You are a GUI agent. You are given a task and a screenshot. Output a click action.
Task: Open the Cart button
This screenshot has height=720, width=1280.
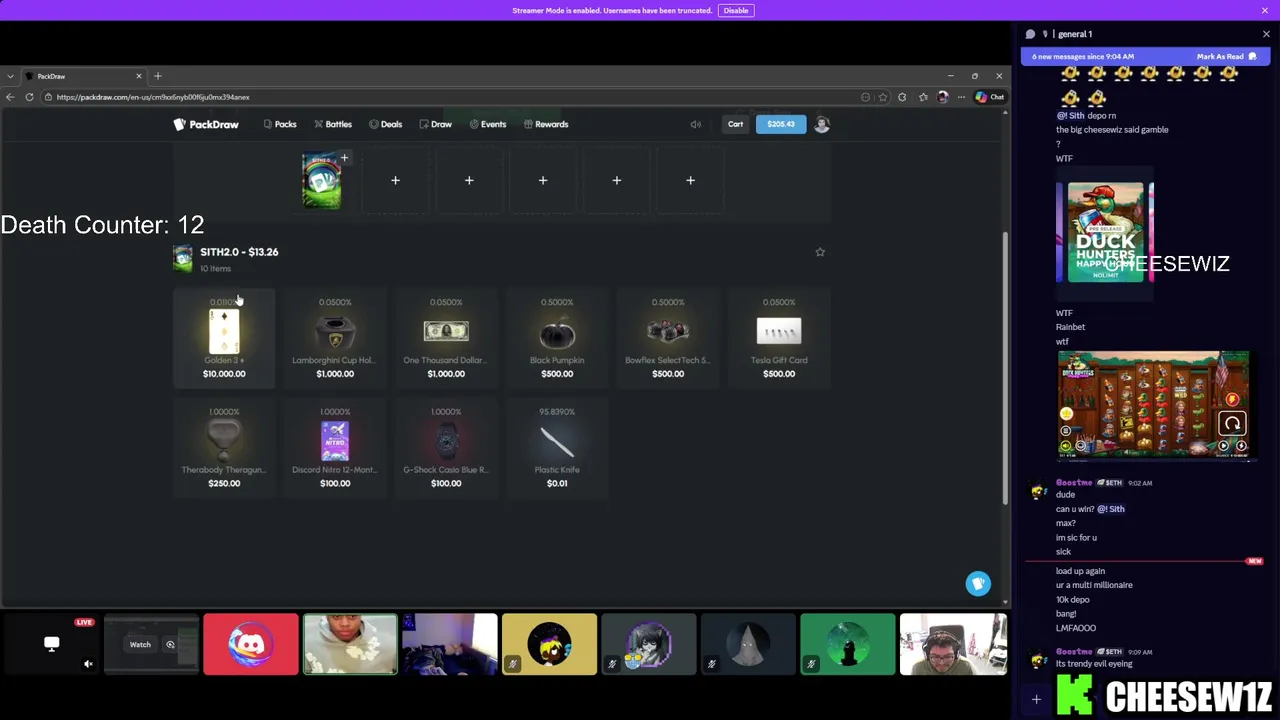pos(735,124)
